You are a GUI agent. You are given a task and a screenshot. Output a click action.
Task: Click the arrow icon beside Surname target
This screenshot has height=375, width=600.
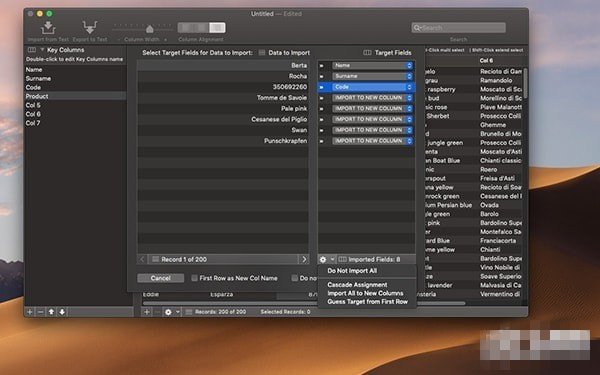[x=322, y=77]
